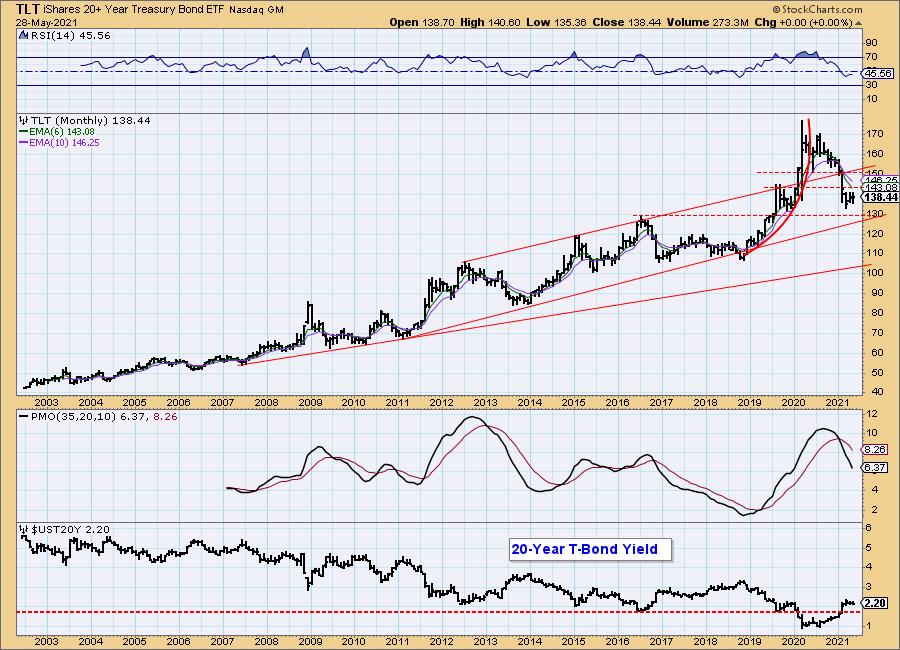Click the RSI(14) 45.56 indicator label
The width and height of the screenshot is (900, 650).
click(69, 35)
